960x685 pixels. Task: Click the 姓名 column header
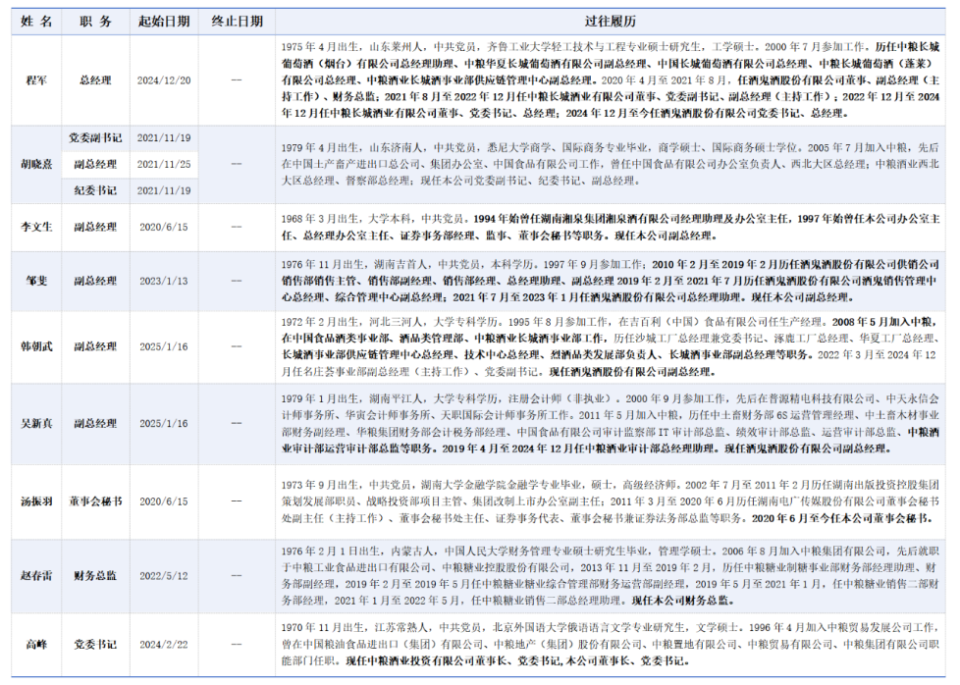coord(37,21)
